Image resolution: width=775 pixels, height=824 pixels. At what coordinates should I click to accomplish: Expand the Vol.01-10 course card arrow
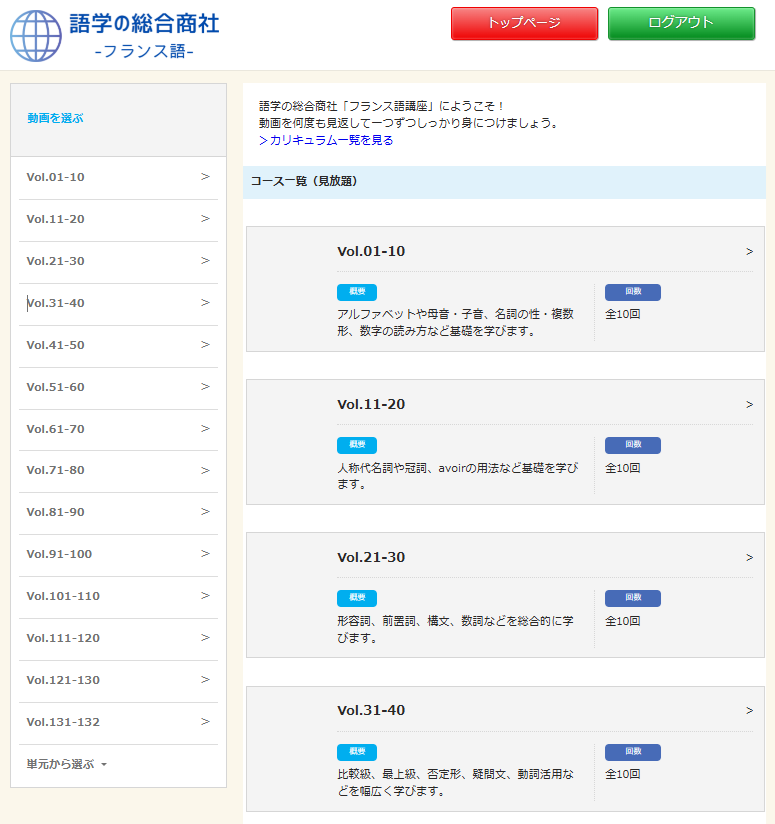pyautogui.click(x=749, y=252)
